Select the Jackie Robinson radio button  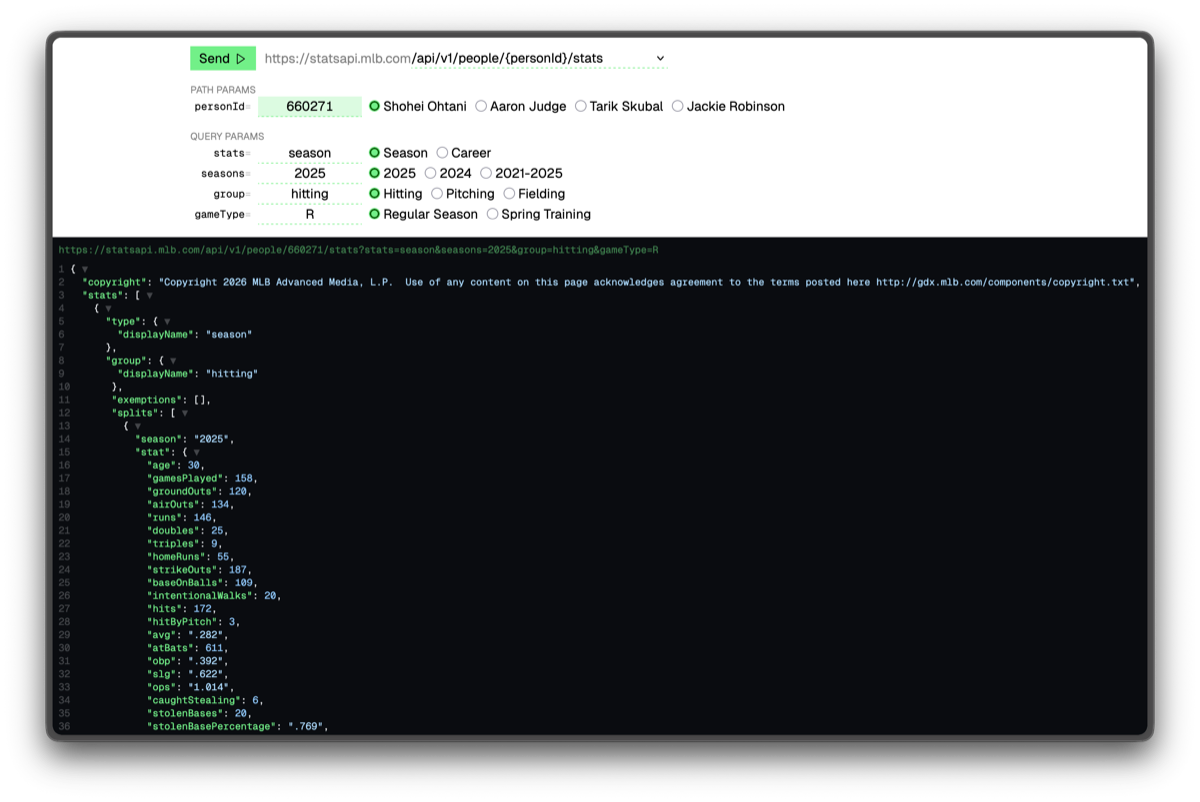(677, 106)
